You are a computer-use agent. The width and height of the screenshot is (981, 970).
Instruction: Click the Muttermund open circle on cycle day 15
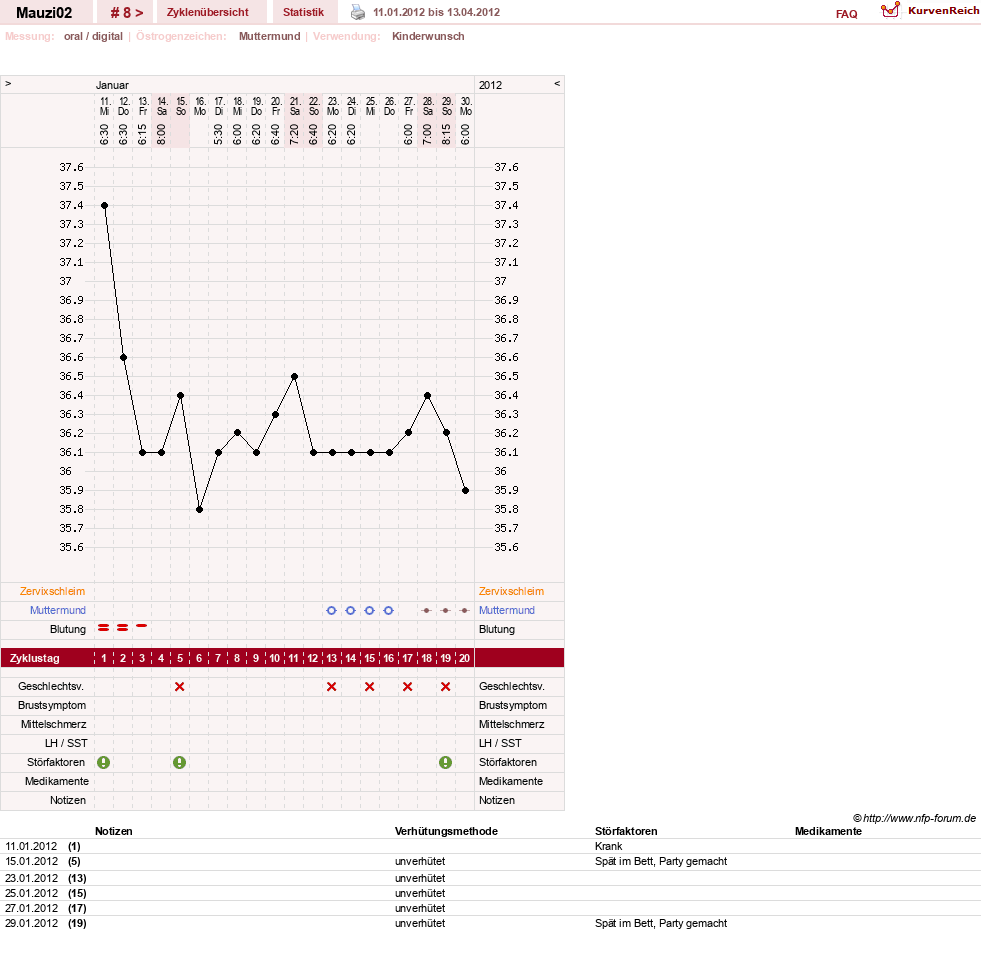370,610
